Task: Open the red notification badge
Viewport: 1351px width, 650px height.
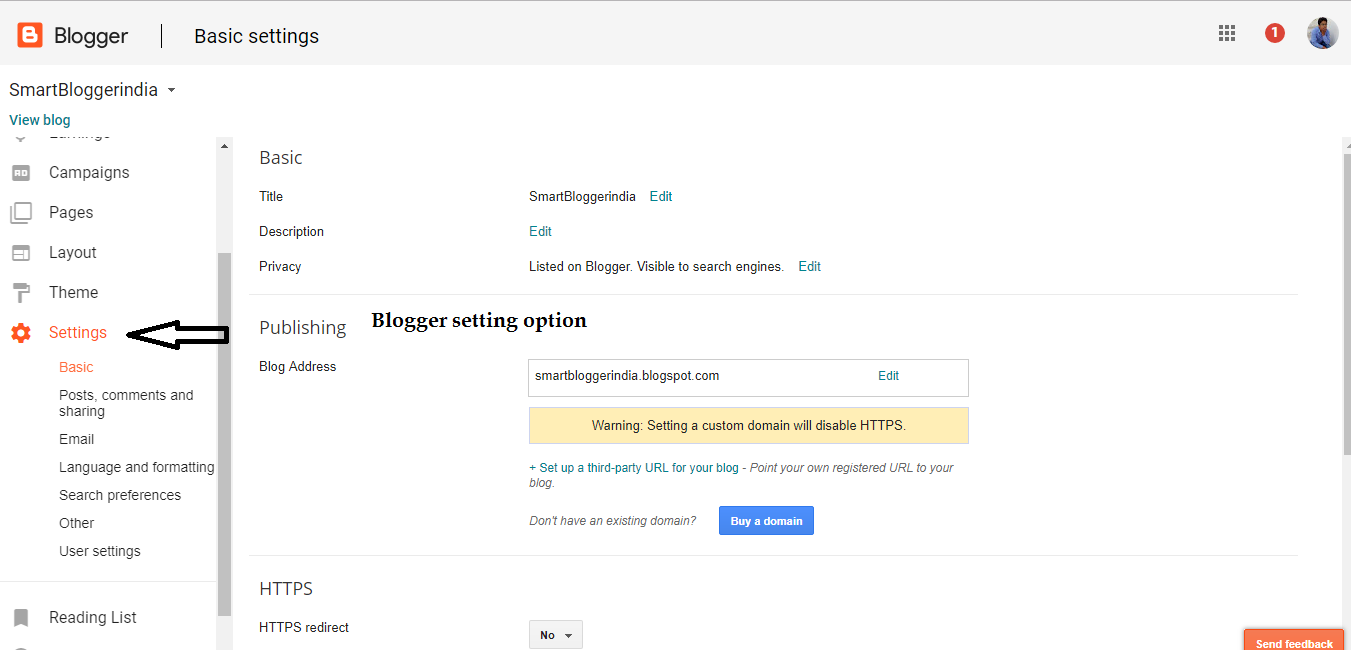Action: pos(1274,33)
